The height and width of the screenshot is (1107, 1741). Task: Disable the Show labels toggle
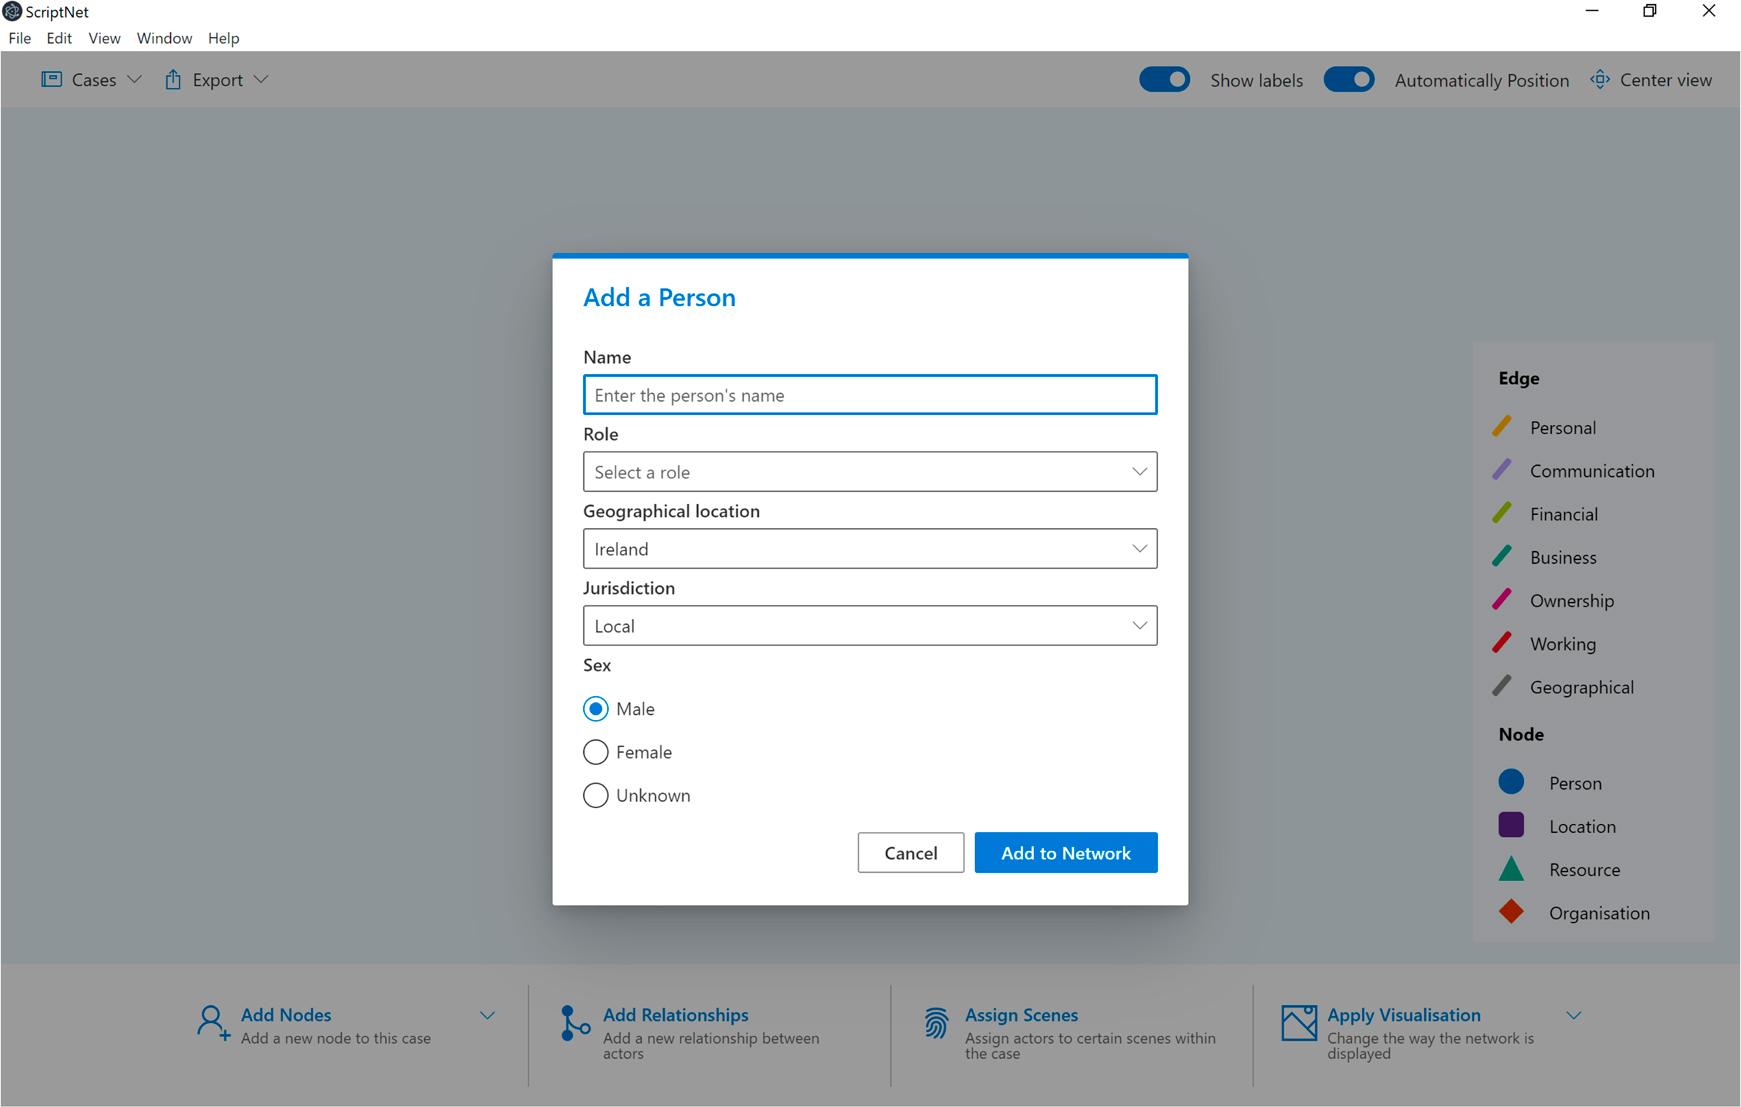point(1164,79)
